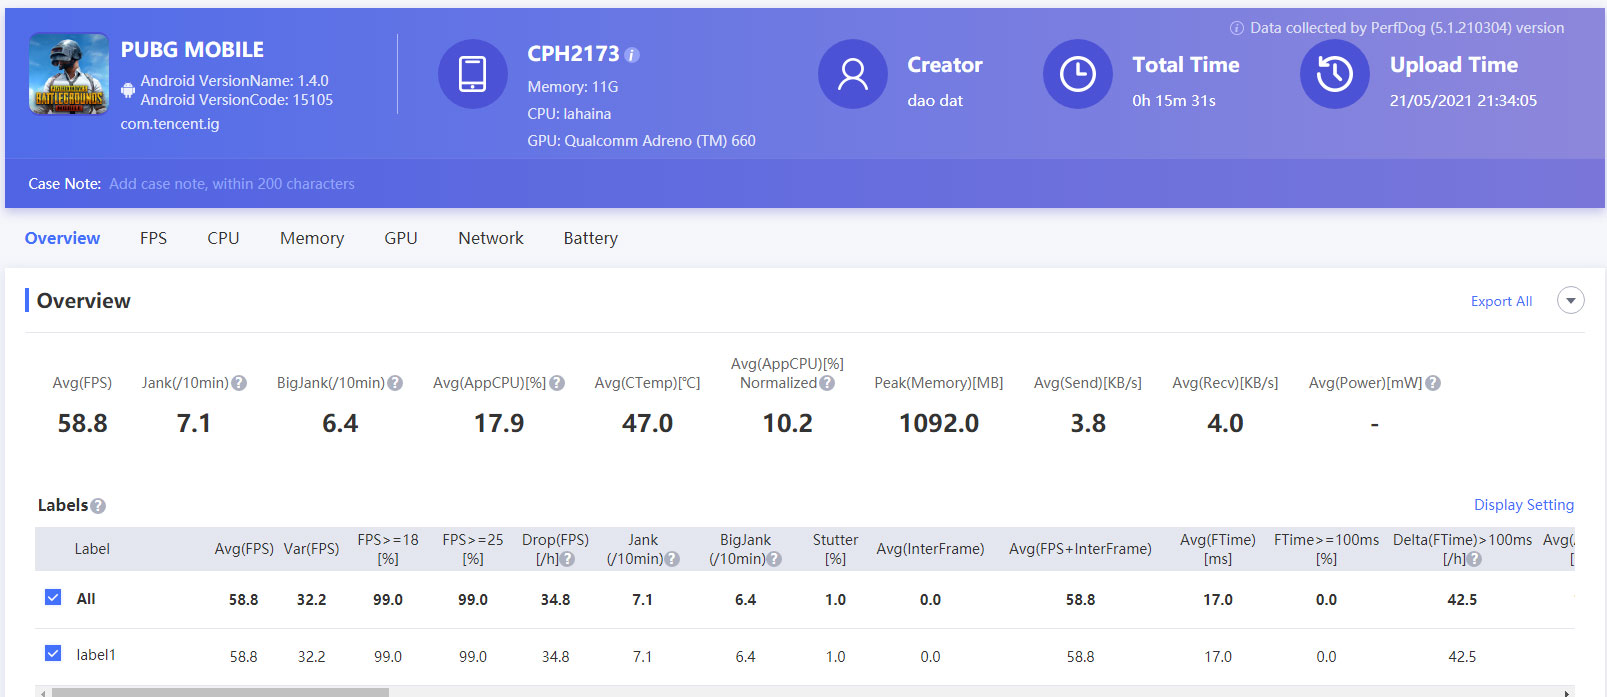Click the info icon near PerfDog version
Image resolution: width=1607 pixels, height=697 pixels.
pos(1237,28)
